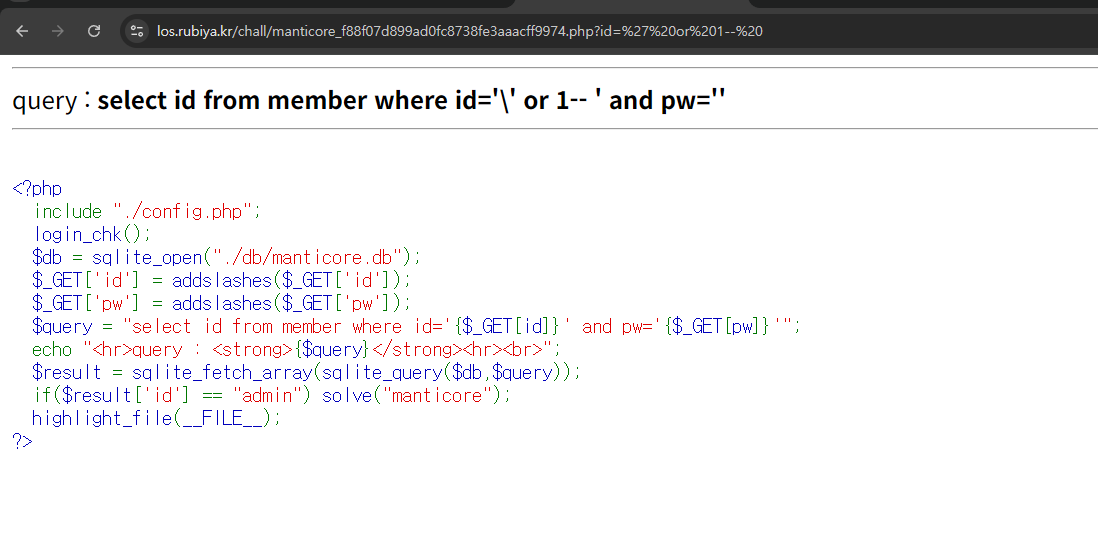Viewport: 1098px width, 556px height.
Task: Click the highlight_file(__FILE__) line
Action: point(156,418)
